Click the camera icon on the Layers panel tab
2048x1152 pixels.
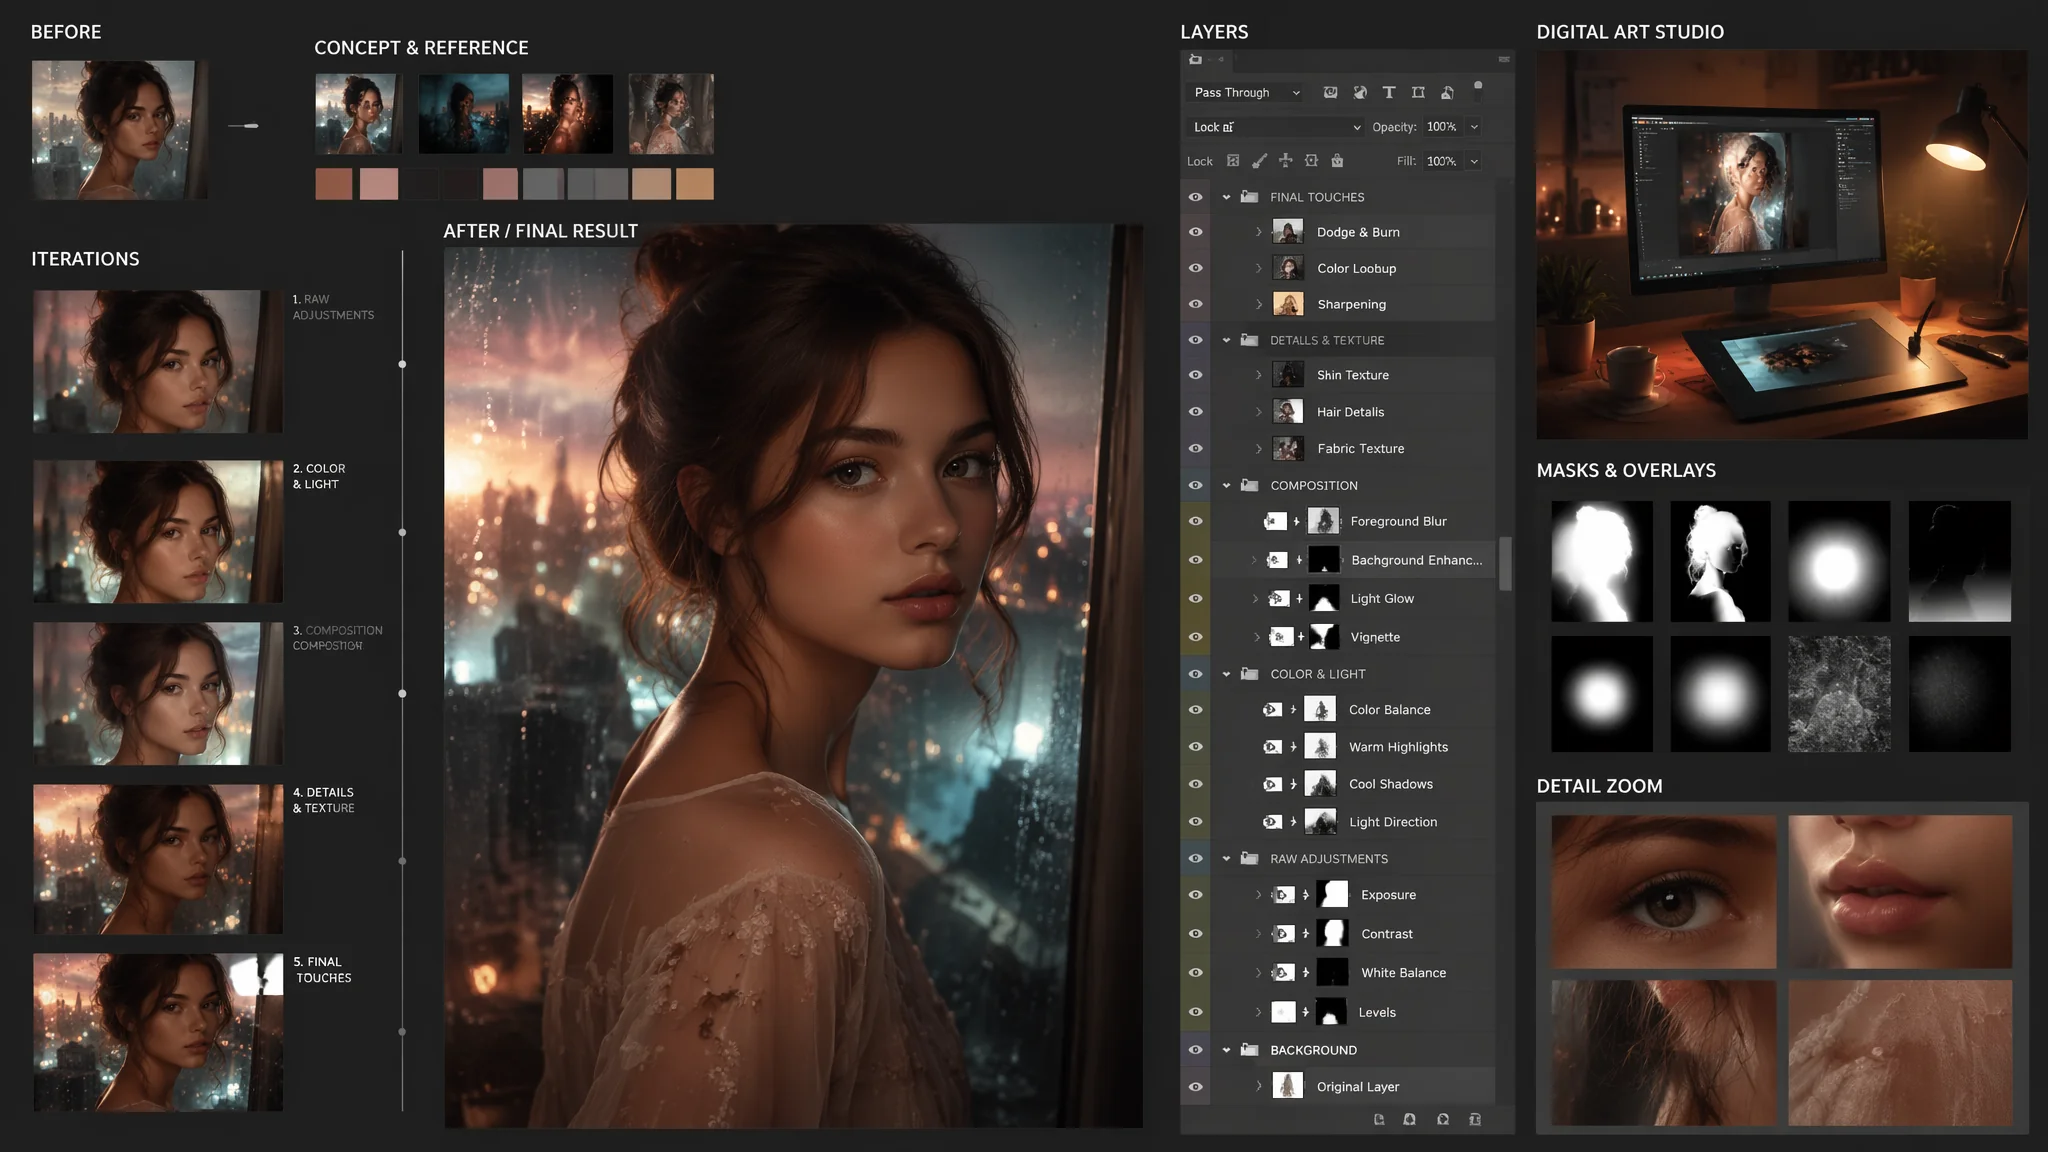click(1195, 59)
